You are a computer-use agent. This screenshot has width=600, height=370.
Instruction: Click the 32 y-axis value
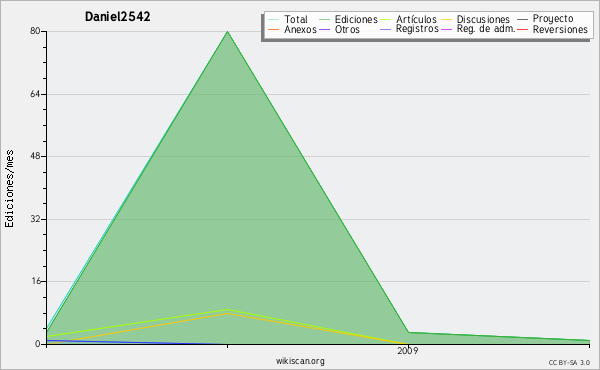[x=35, y=219]
